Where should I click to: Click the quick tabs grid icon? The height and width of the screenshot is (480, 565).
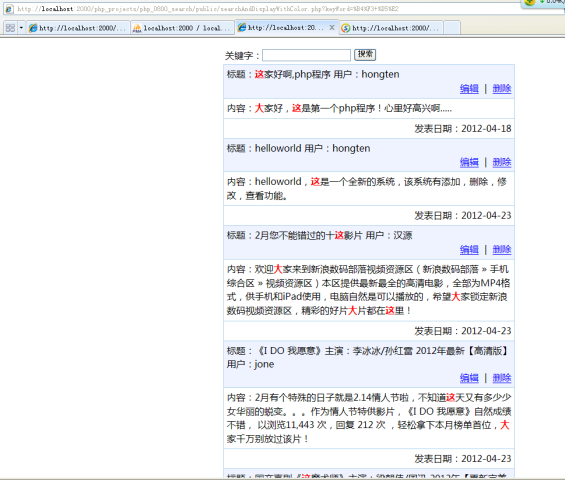click(10, 28)
